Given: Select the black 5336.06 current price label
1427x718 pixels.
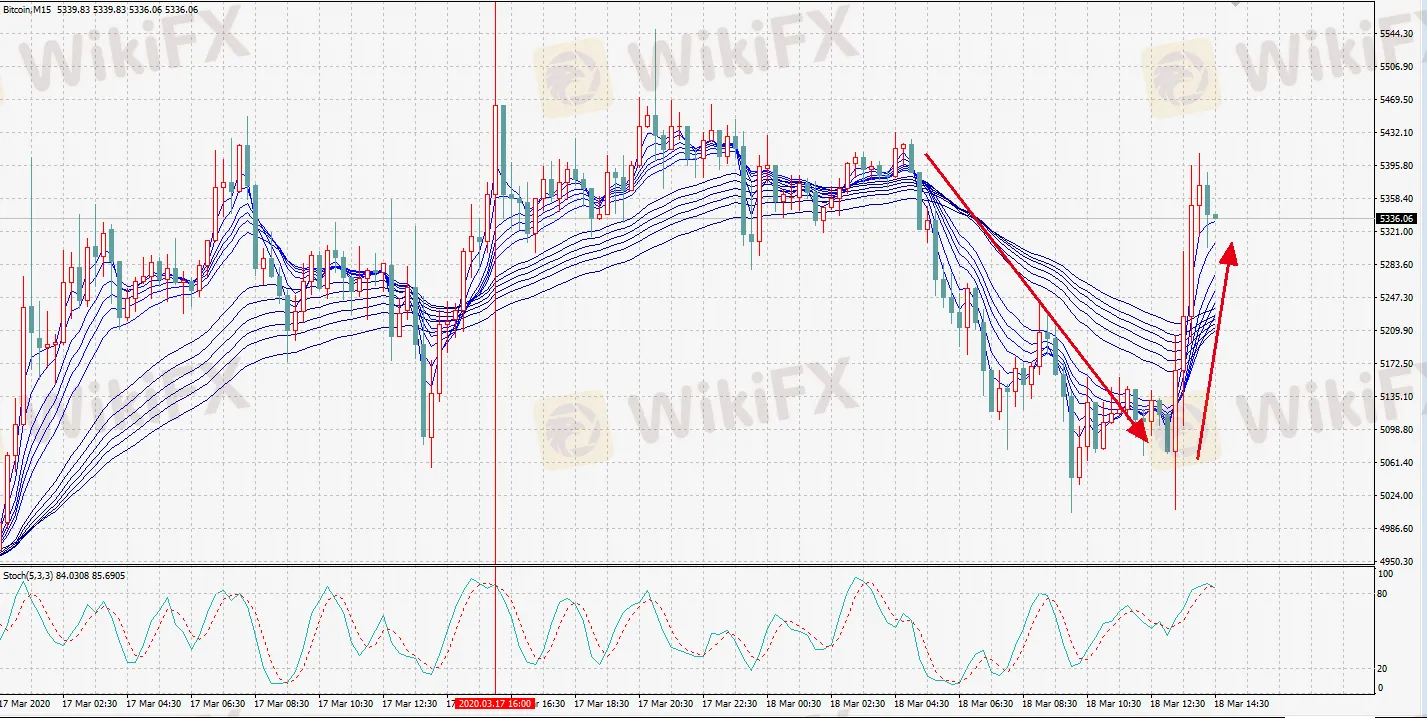Looking at the screenshot, I should click(x=1395, y=218).
